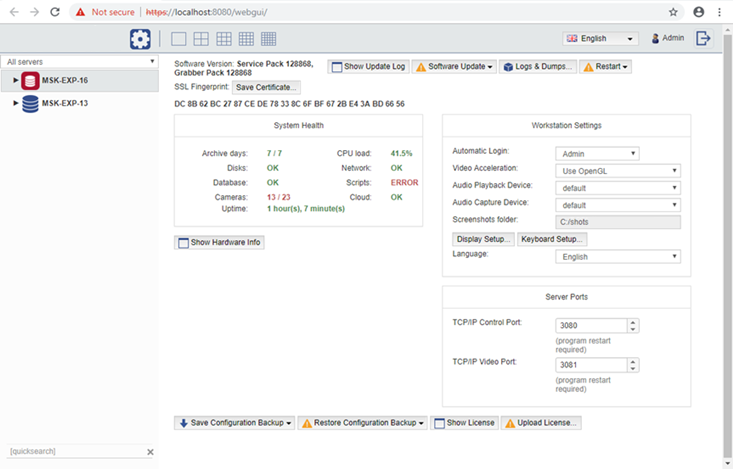Open the All servers dropdown
The height and width of the screenshot is (469, 733).
click(80, 62)
